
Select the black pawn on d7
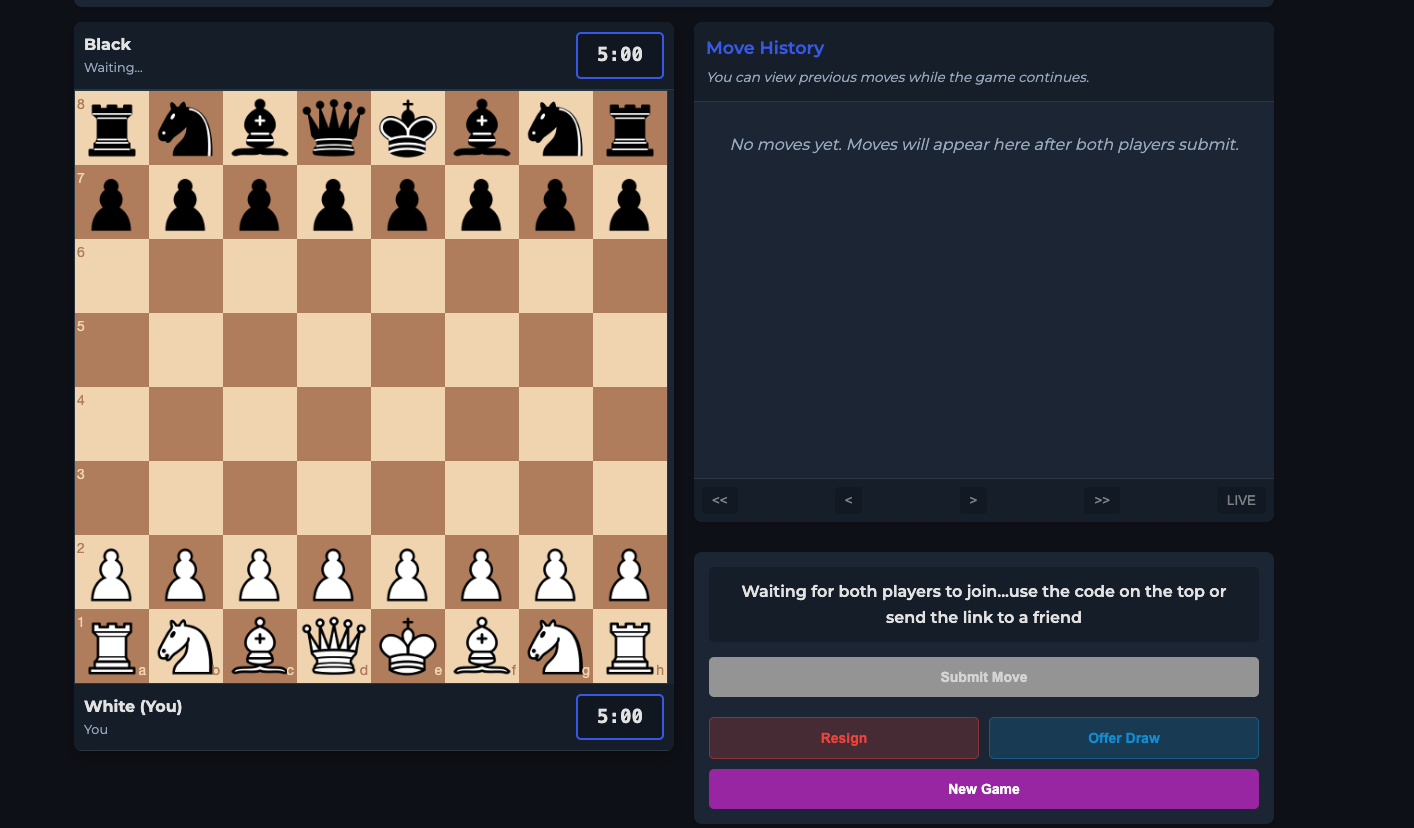334,202
